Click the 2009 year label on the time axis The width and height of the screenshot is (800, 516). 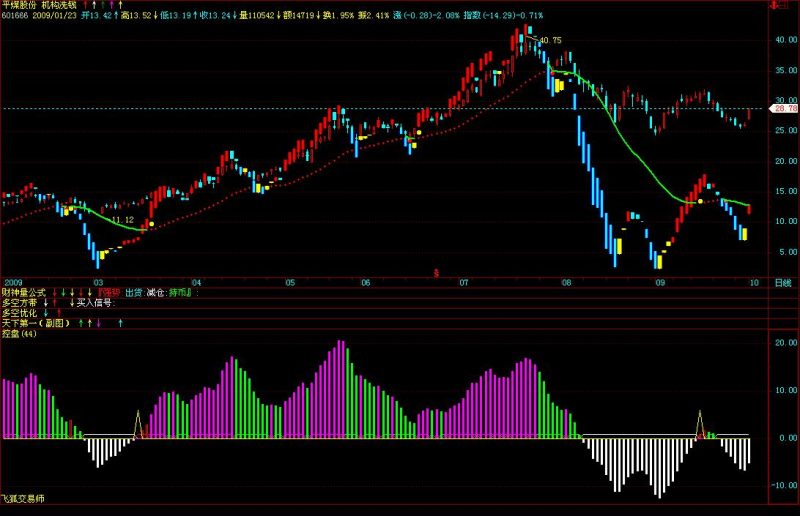click(x=13, y=283)
